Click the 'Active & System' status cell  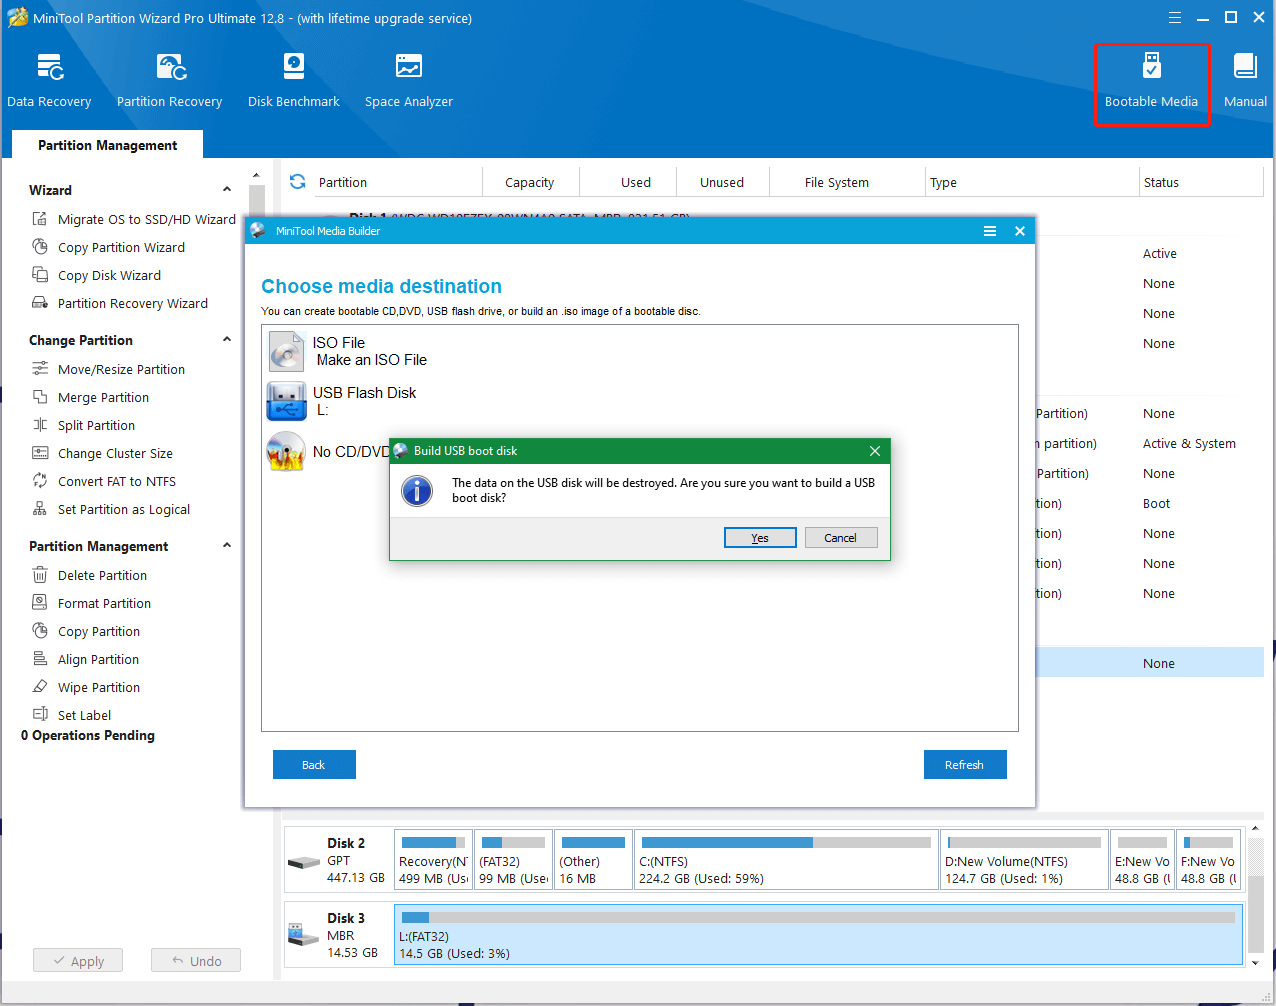pyautogui.click(x=1189, y=443)
